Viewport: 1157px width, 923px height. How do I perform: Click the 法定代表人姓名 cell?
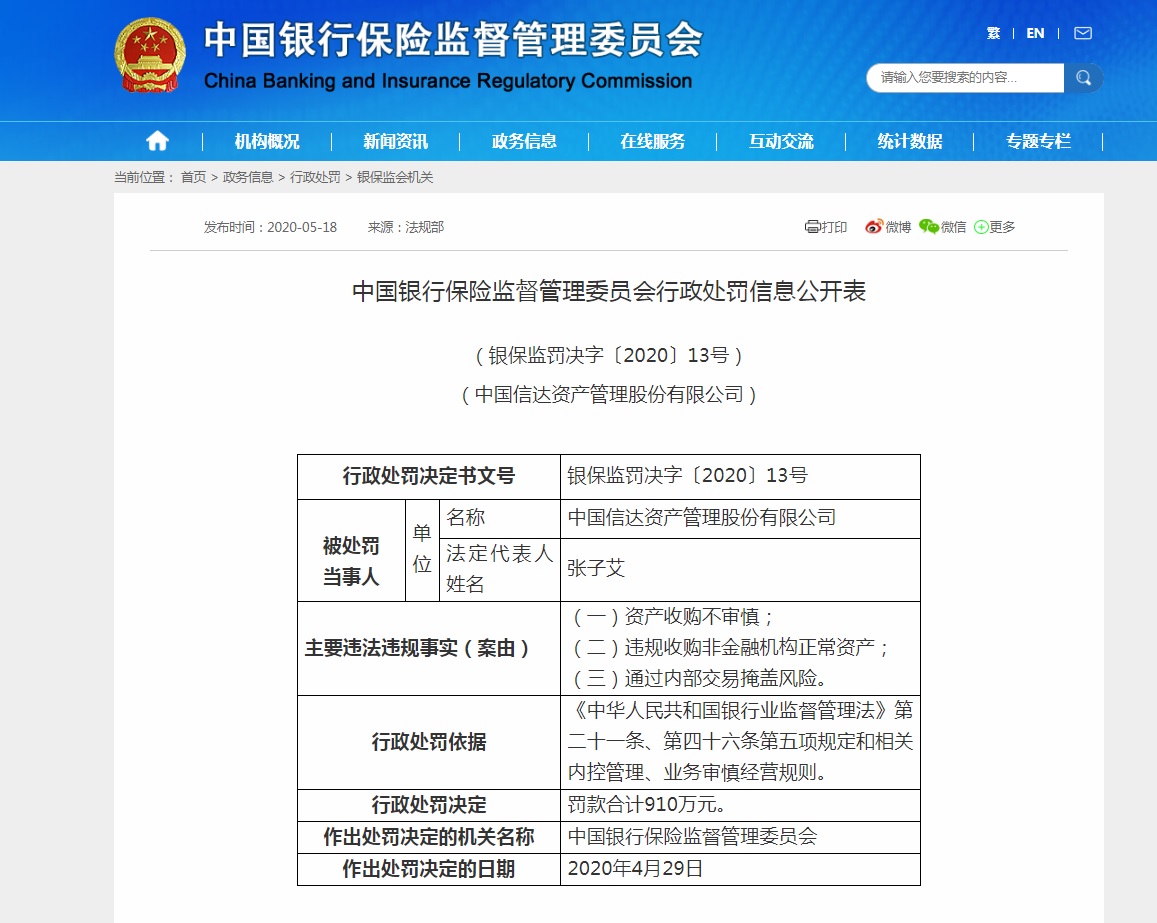500,569
